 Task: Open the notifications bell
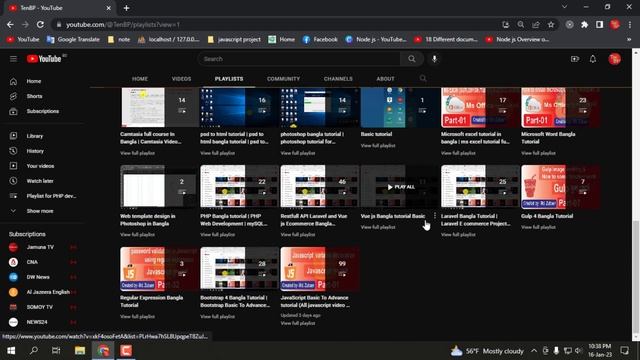(593, 59)
